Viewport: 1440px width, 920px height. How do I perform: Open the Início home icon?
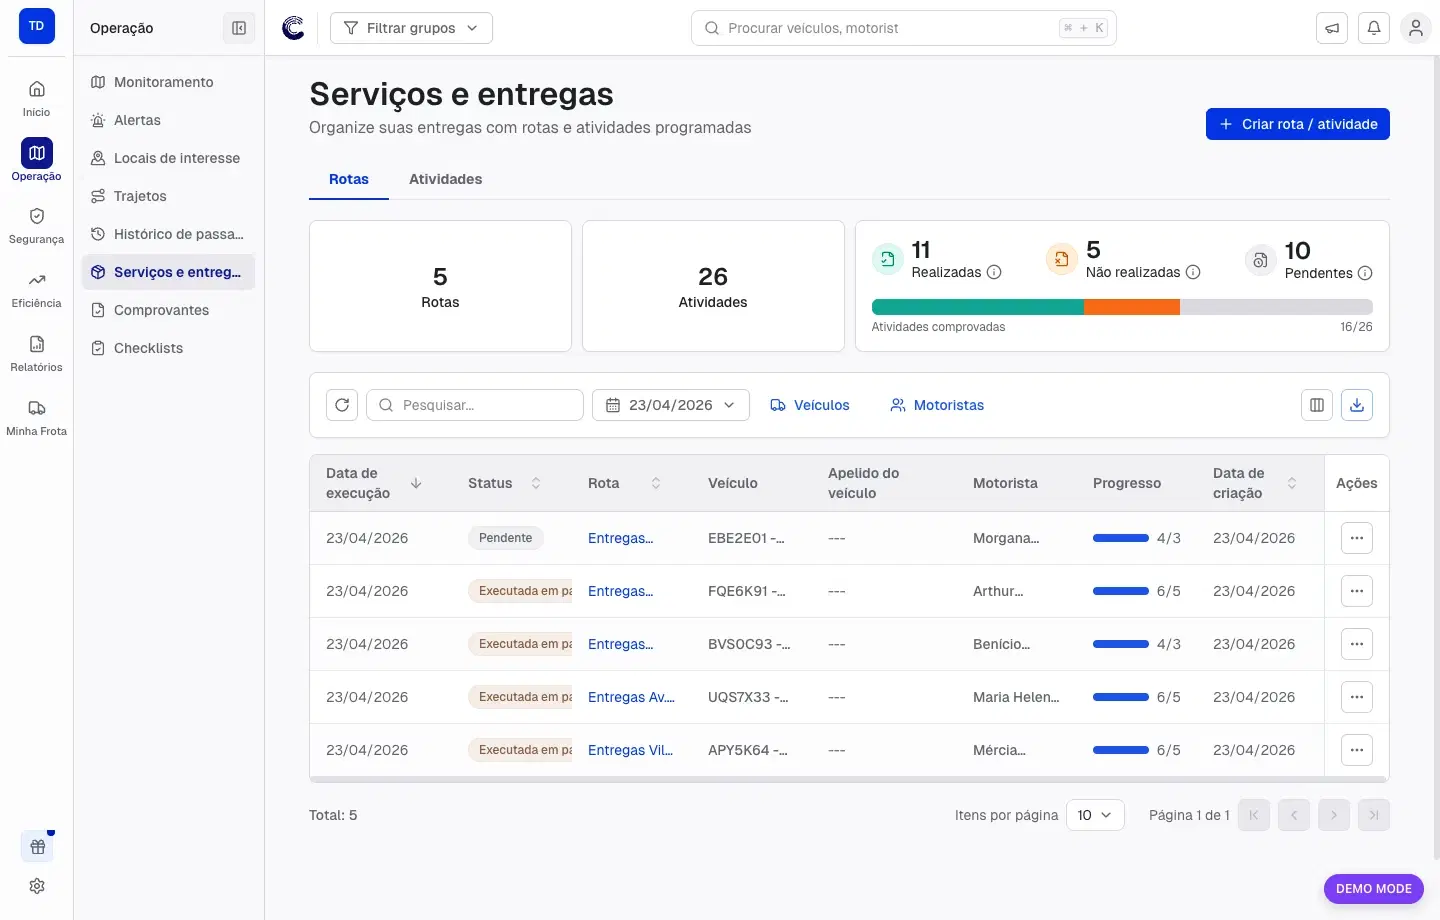click(x=37, y=89)
